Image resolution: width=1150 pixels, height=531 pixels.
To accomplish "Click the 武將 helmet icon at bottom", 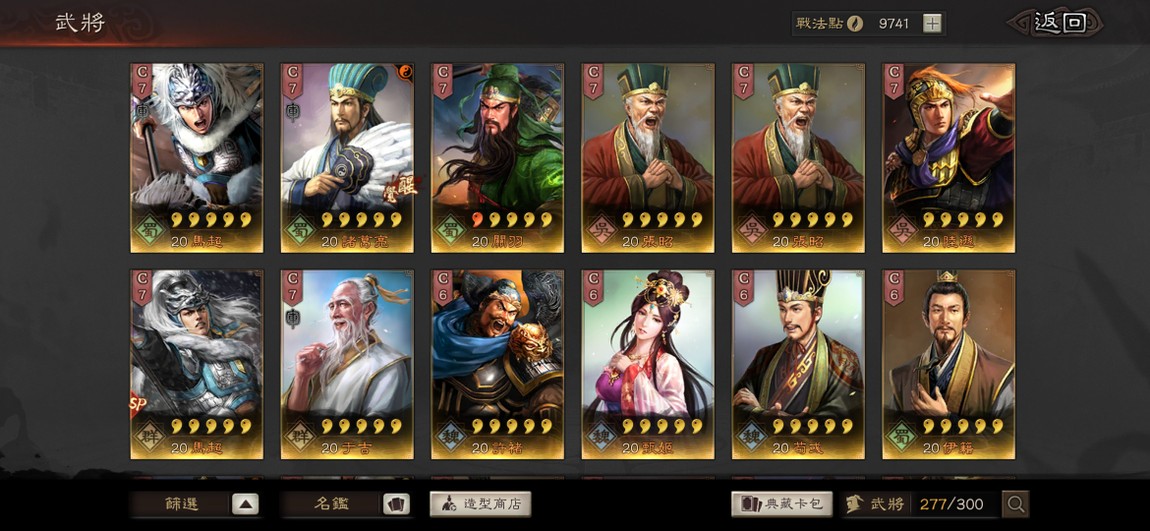I will pos(854,504).
